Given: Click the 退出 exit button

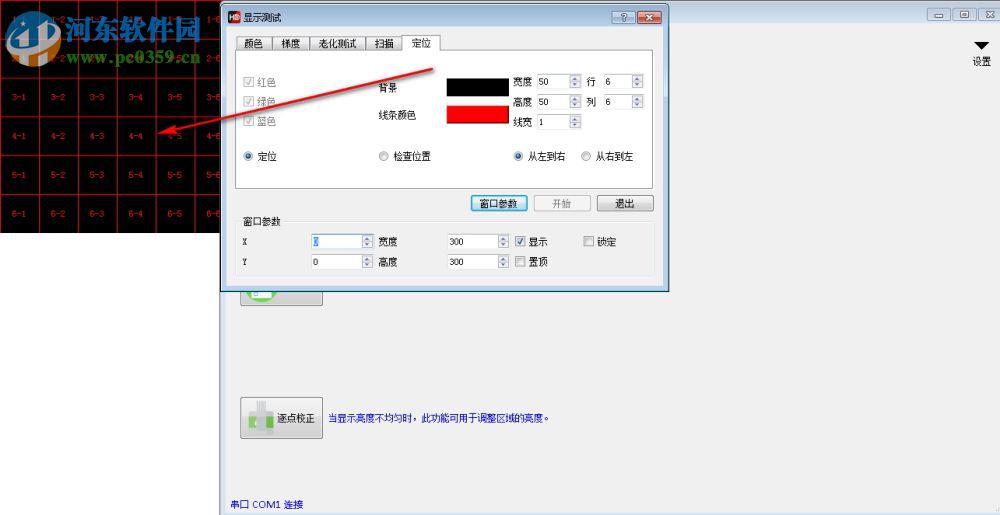Looking at the screenshot, I should pyautogui.click(x=625, y=203).
